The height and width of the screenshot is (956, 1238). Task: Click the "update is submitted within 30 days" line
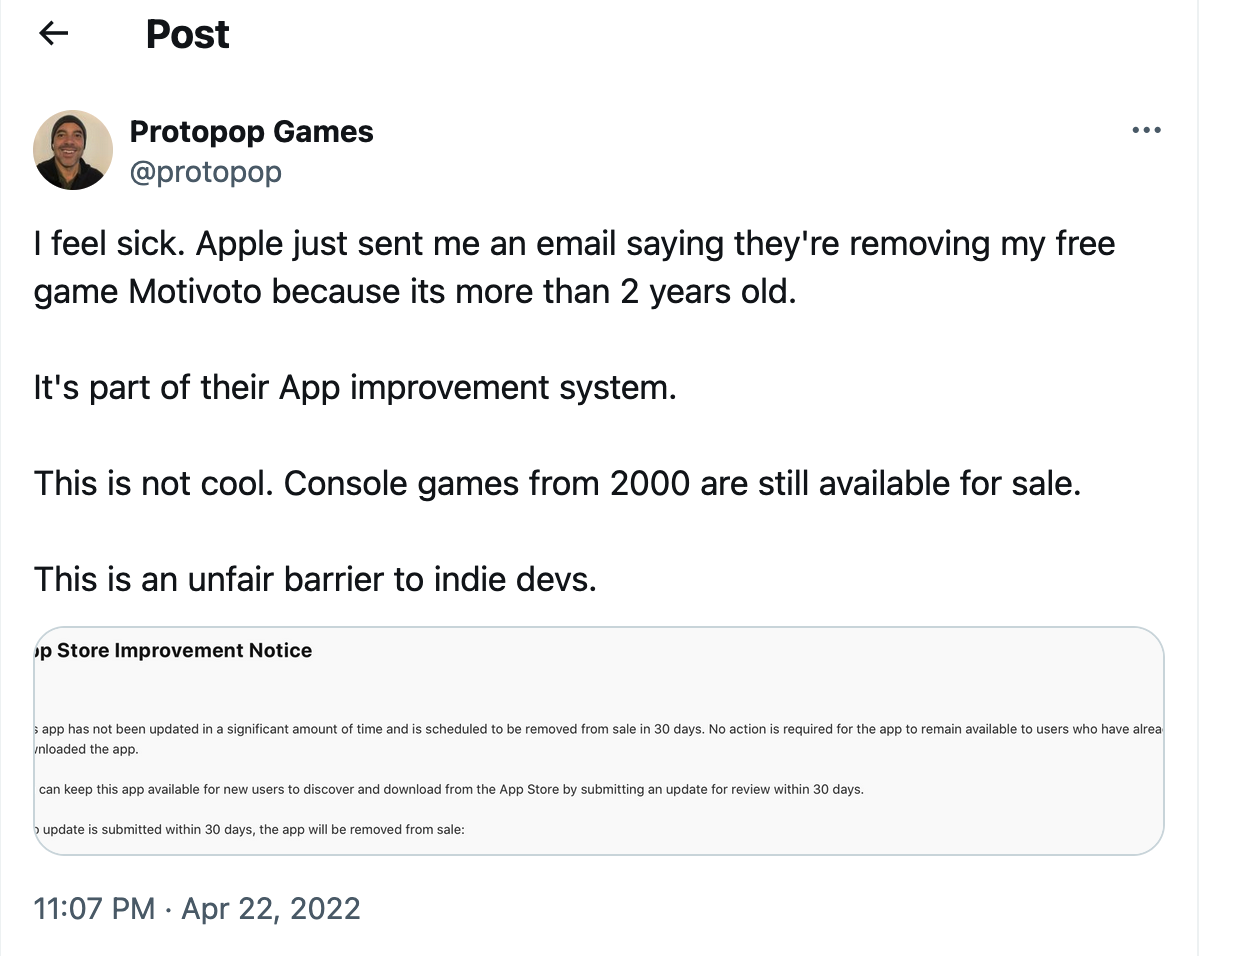pos(253,829)
